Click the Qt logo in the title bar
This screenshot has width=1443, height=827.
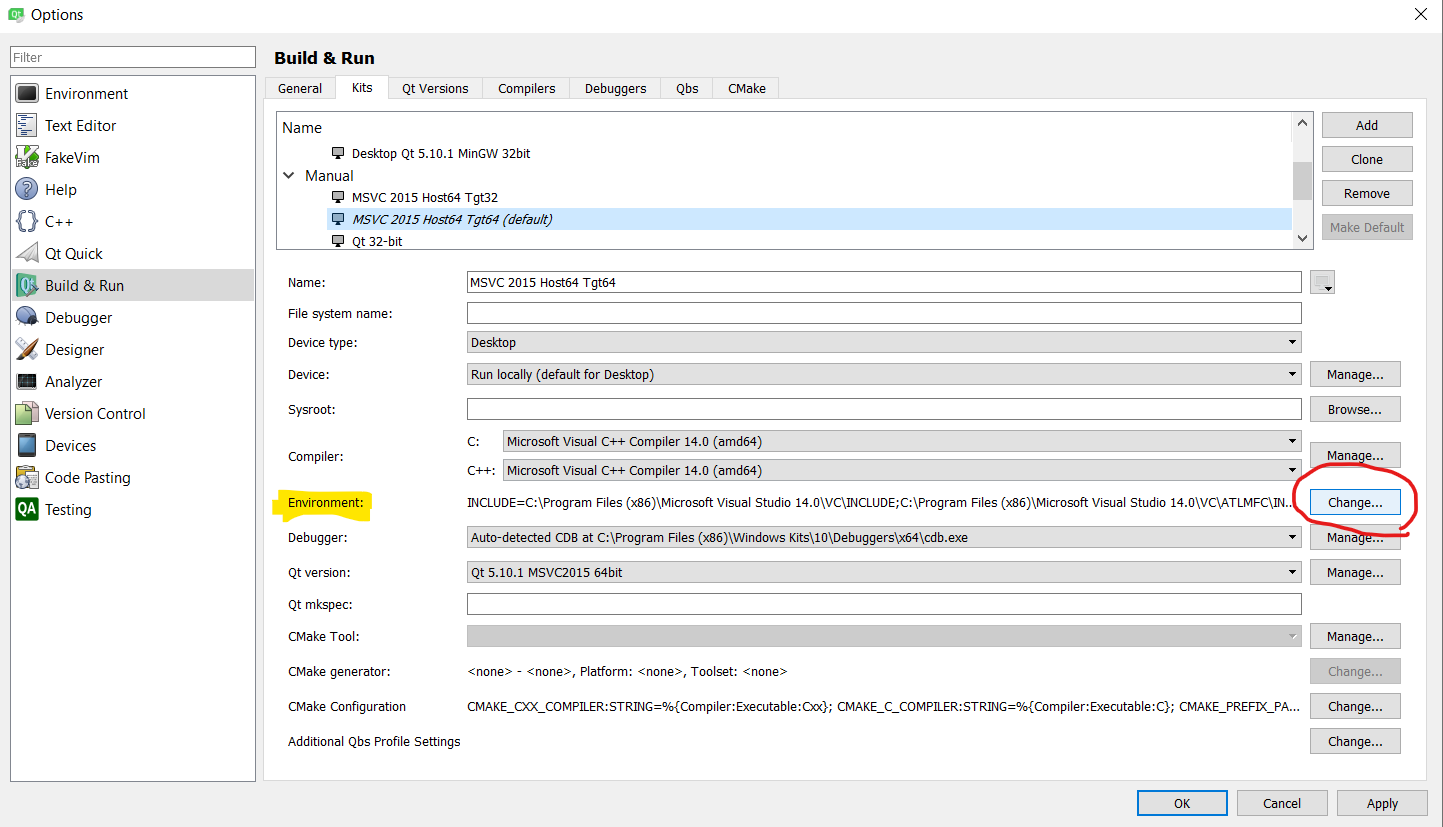point(14,14)
